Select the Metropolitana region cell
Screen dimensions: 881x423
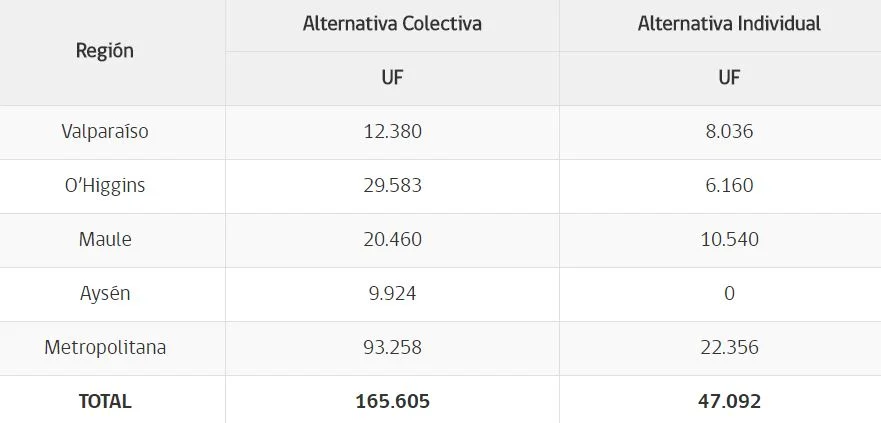click(x=105, y=347)
